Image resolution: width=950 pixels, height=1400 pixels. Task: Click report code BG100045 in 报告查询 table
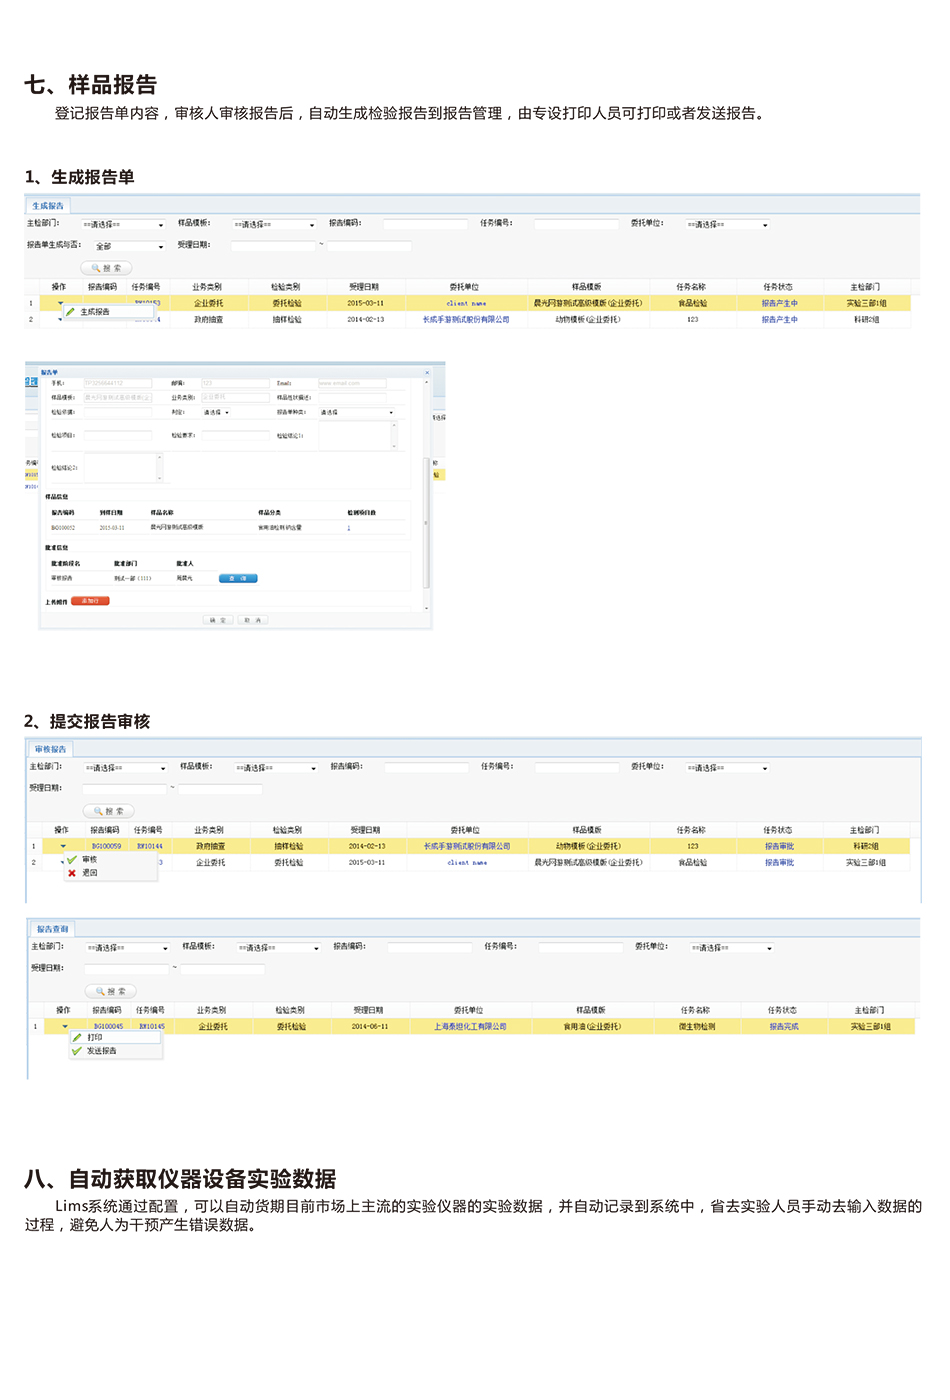[x=108, y=1026]
